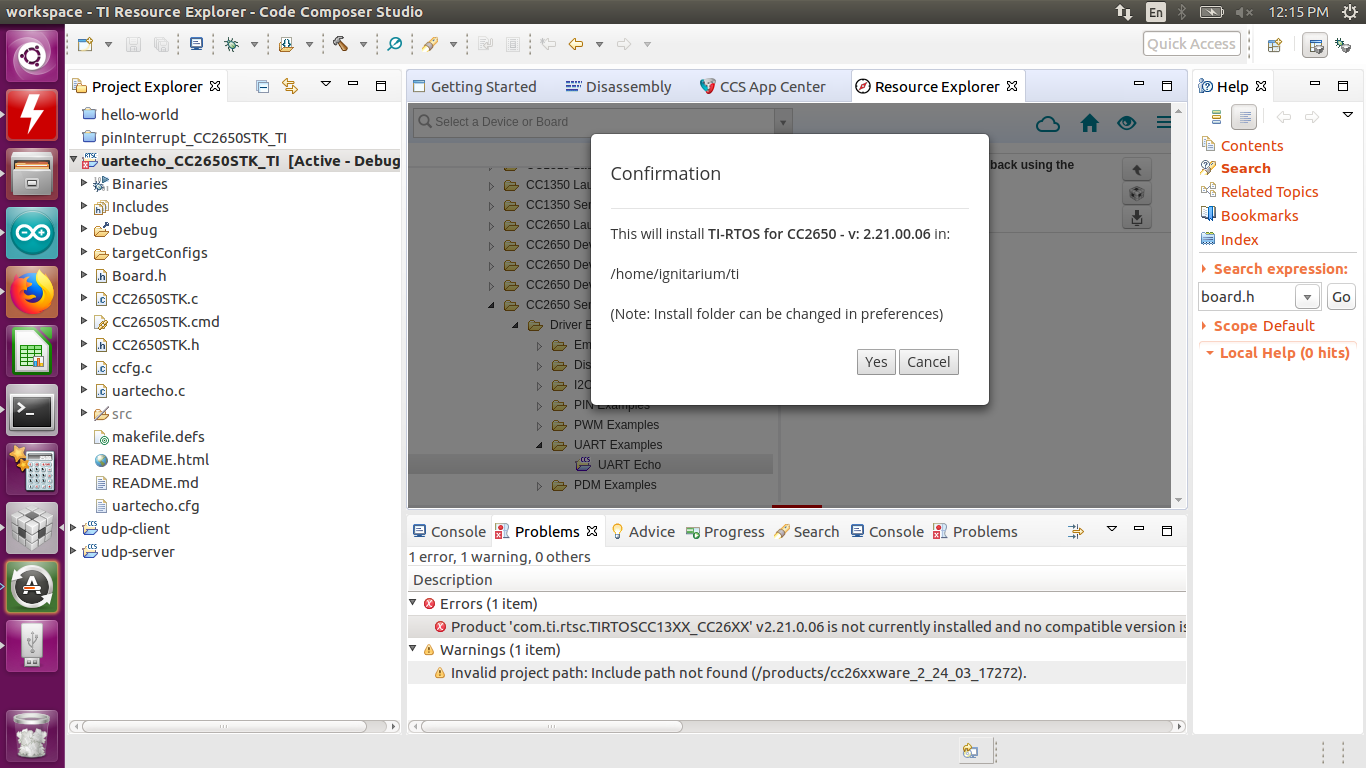Viewport: 1366px width, 768px height.
Task: Open the Progress tab
Action: (725, 532)
